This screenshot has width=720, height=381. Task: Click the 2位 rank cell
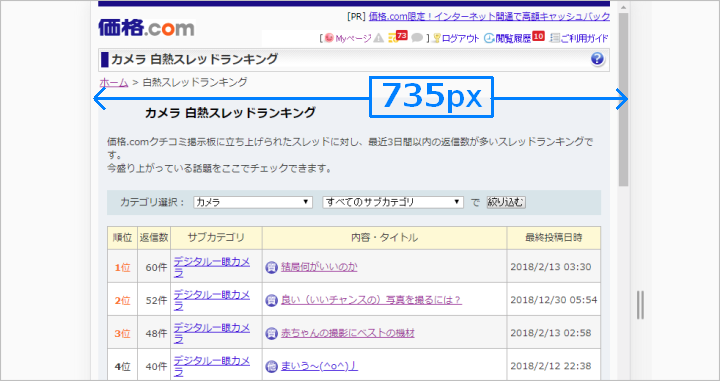click(x=123, y=300)
